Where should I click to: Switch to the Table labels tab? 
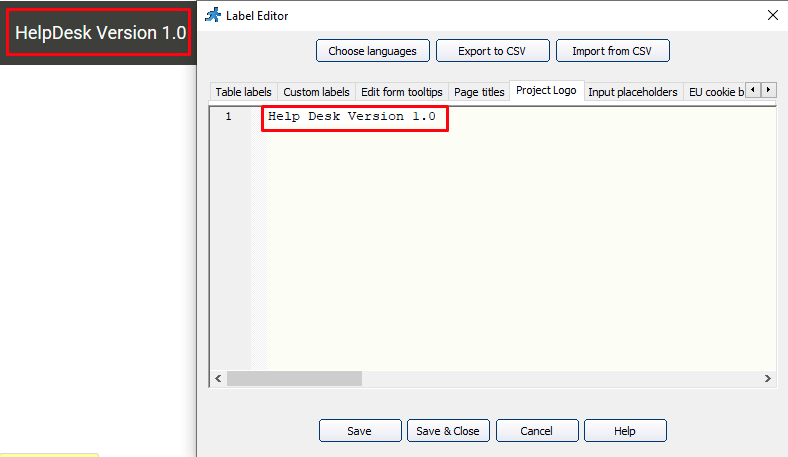[x=243, y=92]
